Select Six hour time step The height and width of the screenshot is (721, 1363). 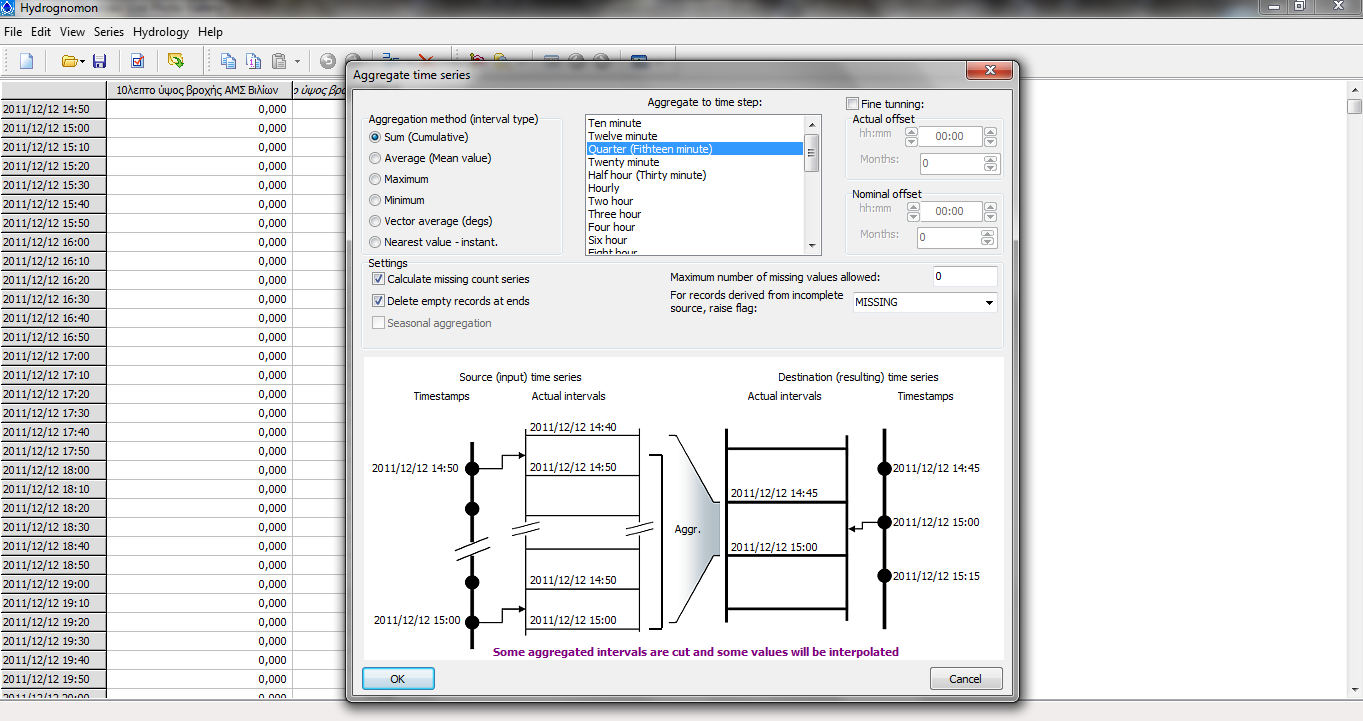coord(694,240)
